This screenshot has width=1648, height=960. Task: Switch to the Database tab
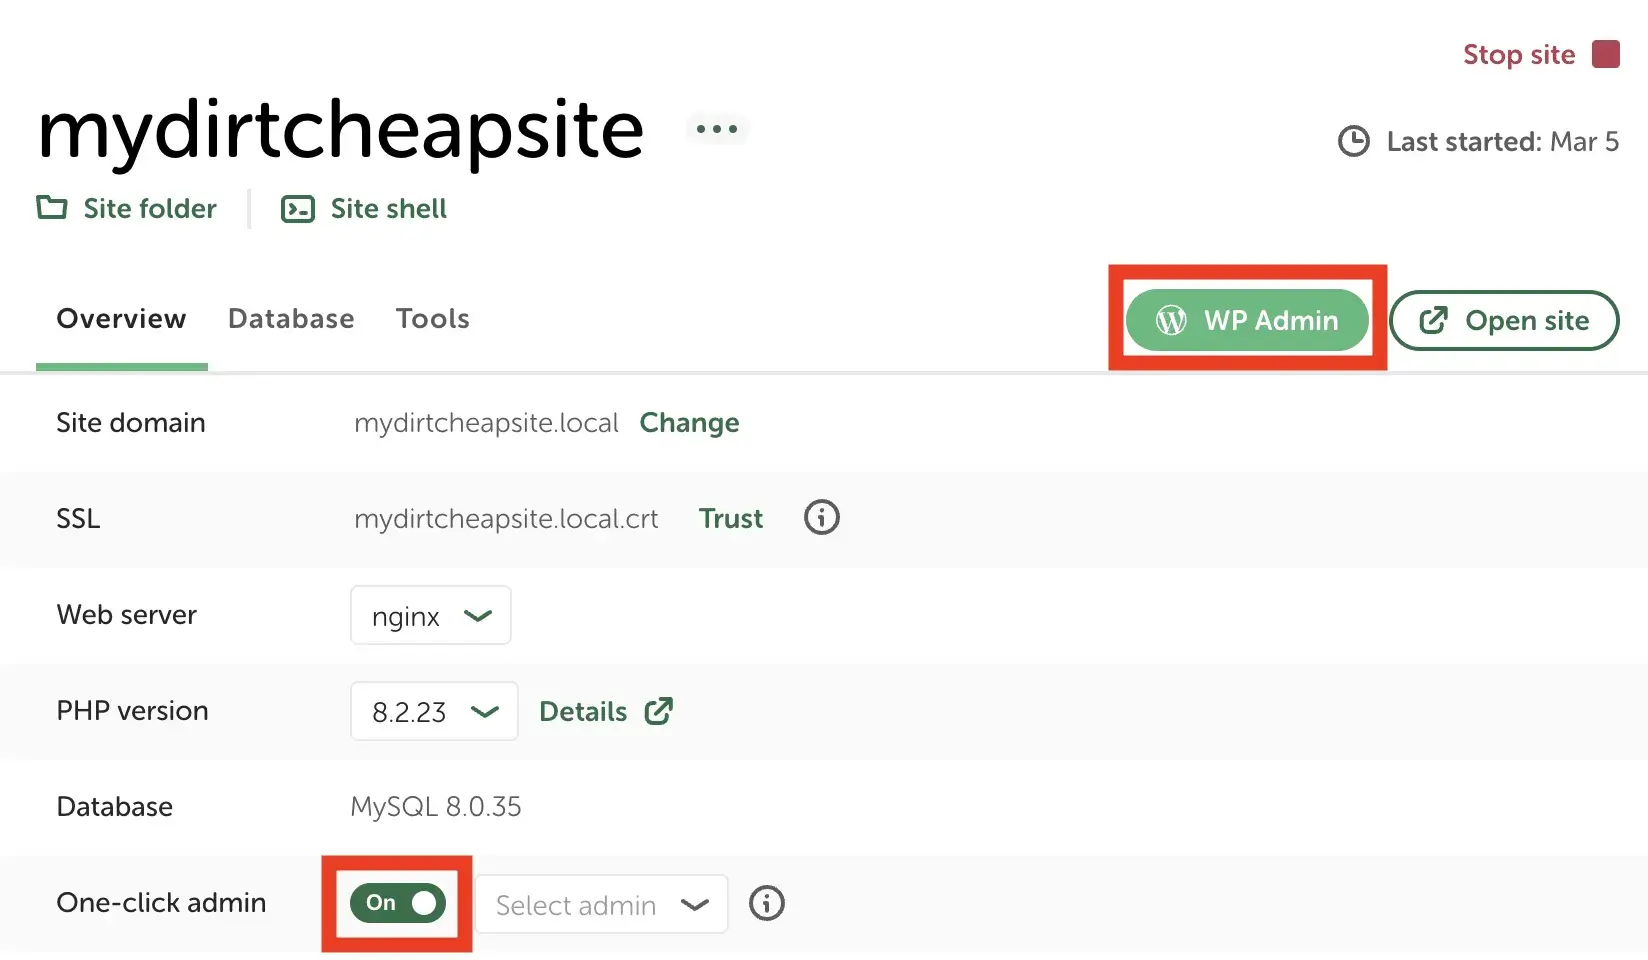[x=291, y=318]
